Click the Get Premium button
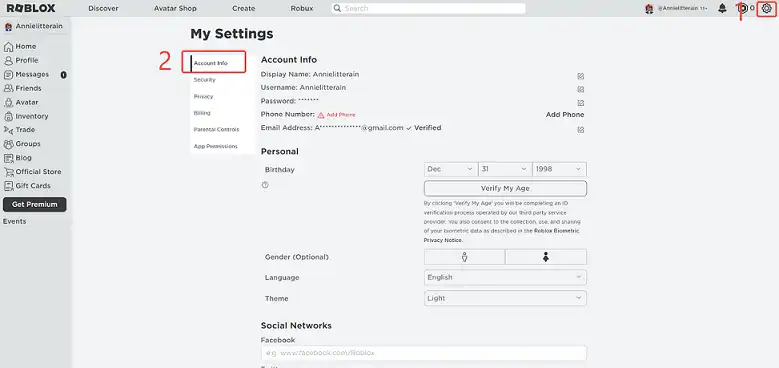The height and width of the screenshot is (368, 779). pyautogui.click(x=35, y=205)
